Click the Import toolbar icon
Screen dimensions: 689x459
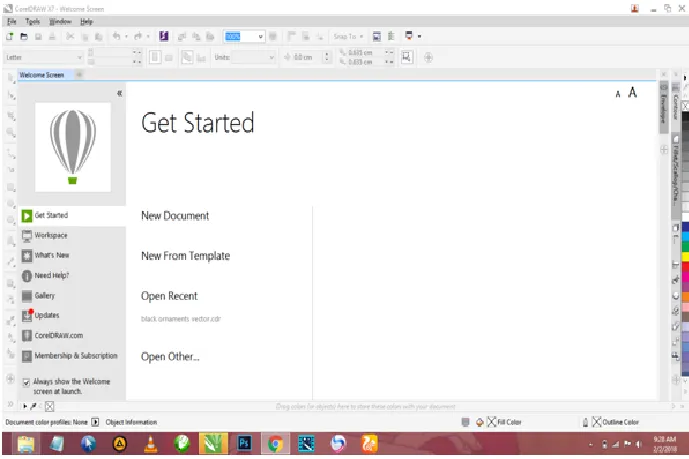click(x=182, y=36)
